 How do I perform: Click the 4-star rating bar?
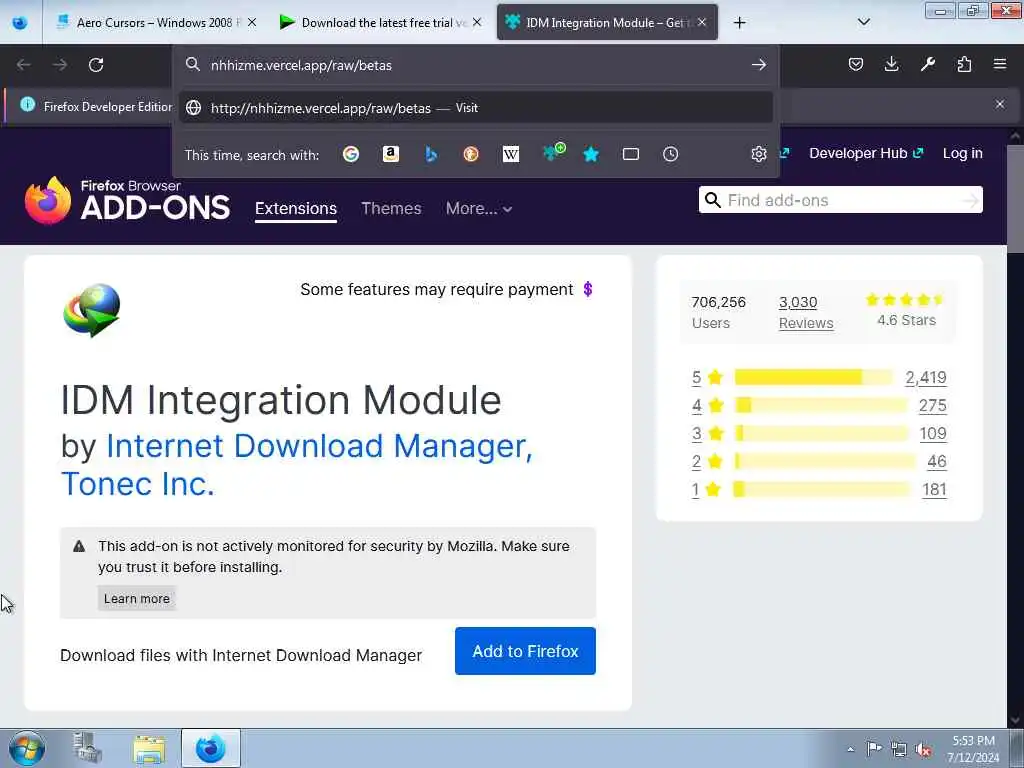tap(821, 406)
